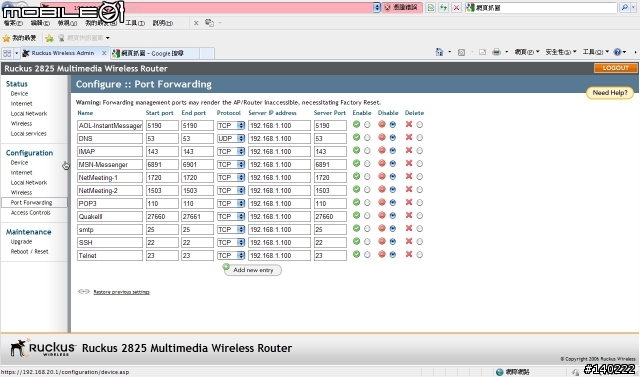Click Server Port field for smtp

click(x=330, y=230)
